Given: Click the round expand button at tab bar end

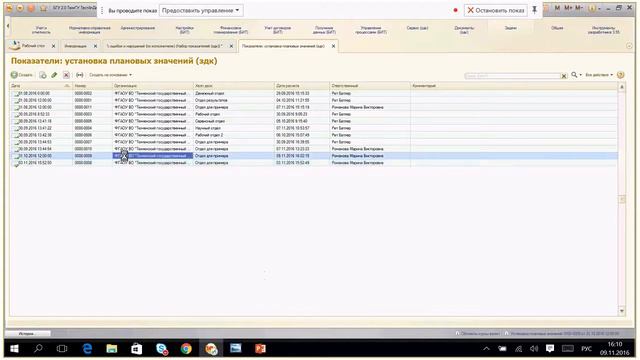Looking at the screenshot, I should pos(629,46).
